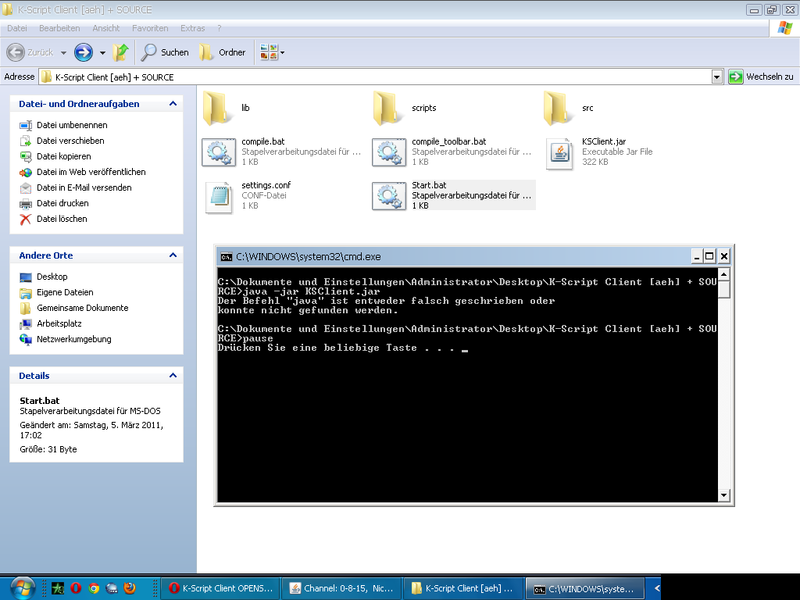800x600 pixels.
Task: Click the Start.bat name in Details panel
Action: tap(40, 401)
